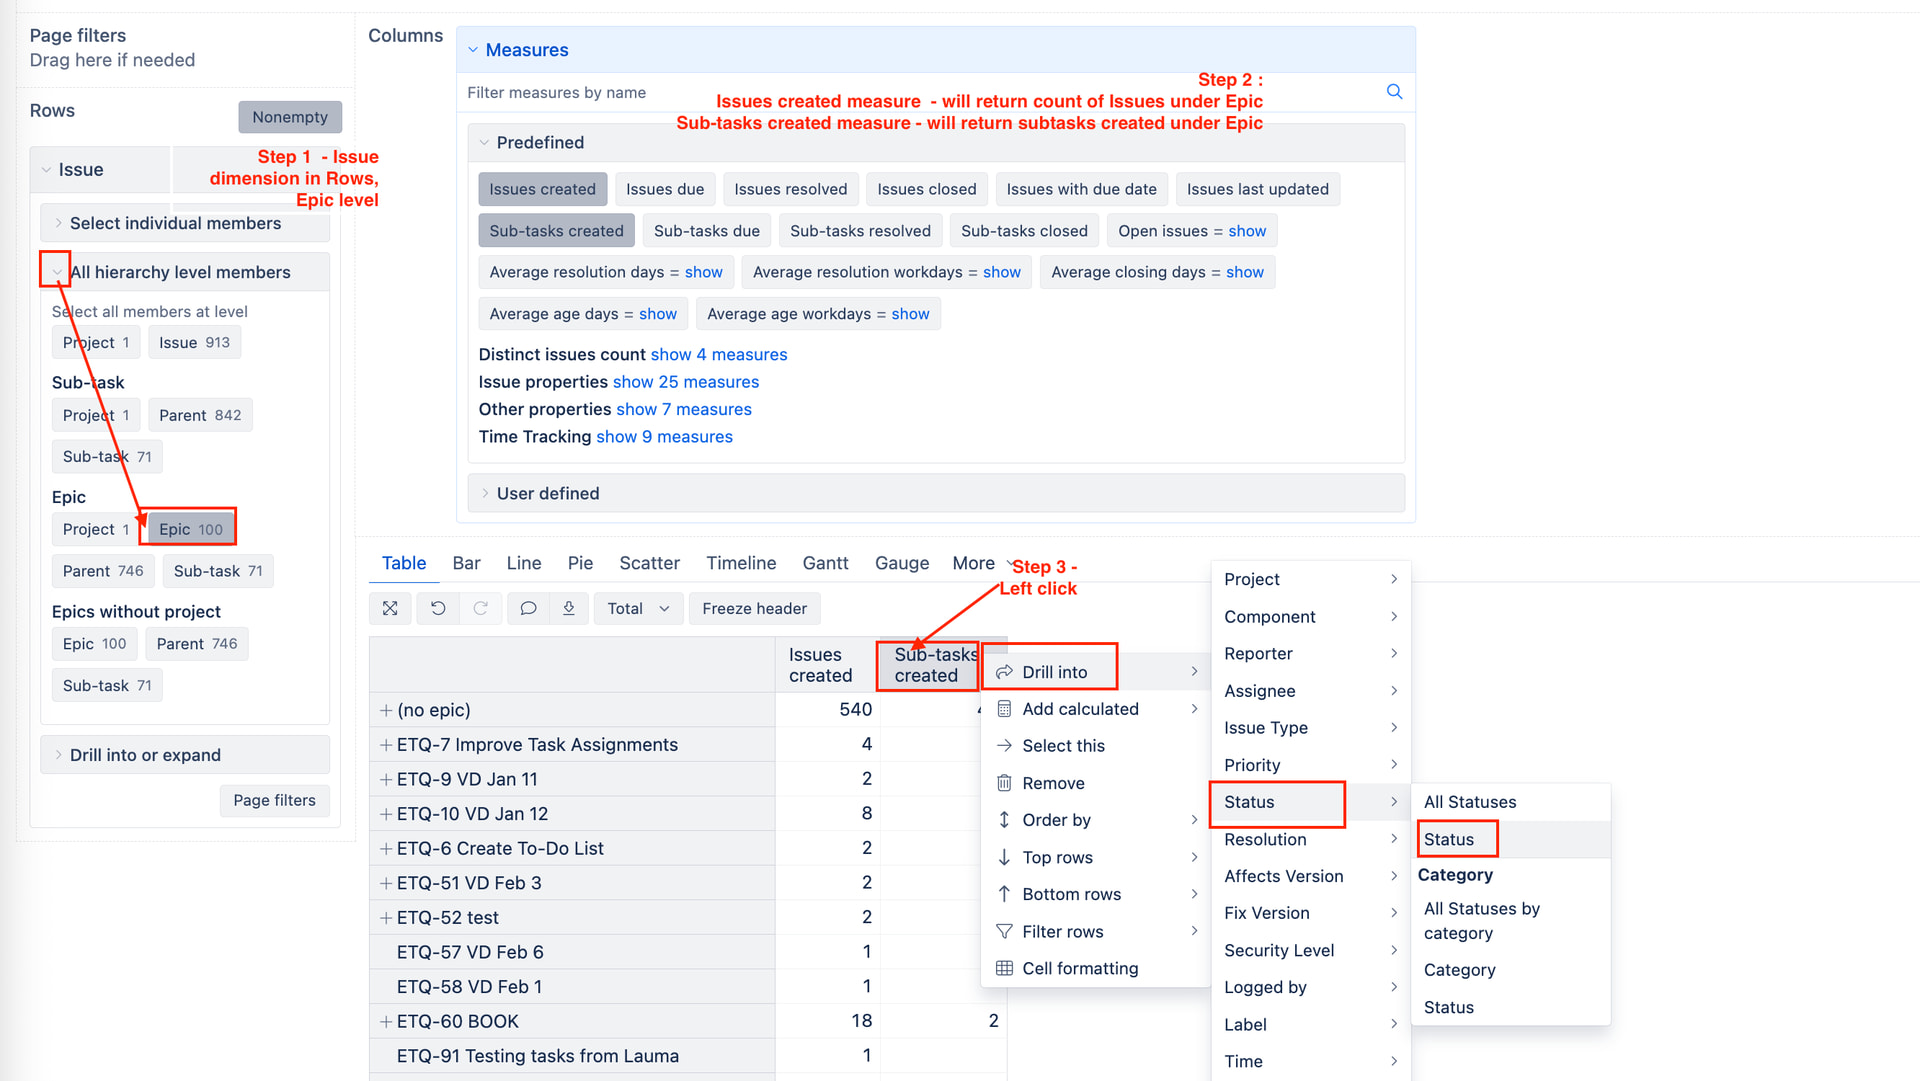Expand the User defined measures section
The width and height of the screenshot is (1920, 1081).
[548, 493]
